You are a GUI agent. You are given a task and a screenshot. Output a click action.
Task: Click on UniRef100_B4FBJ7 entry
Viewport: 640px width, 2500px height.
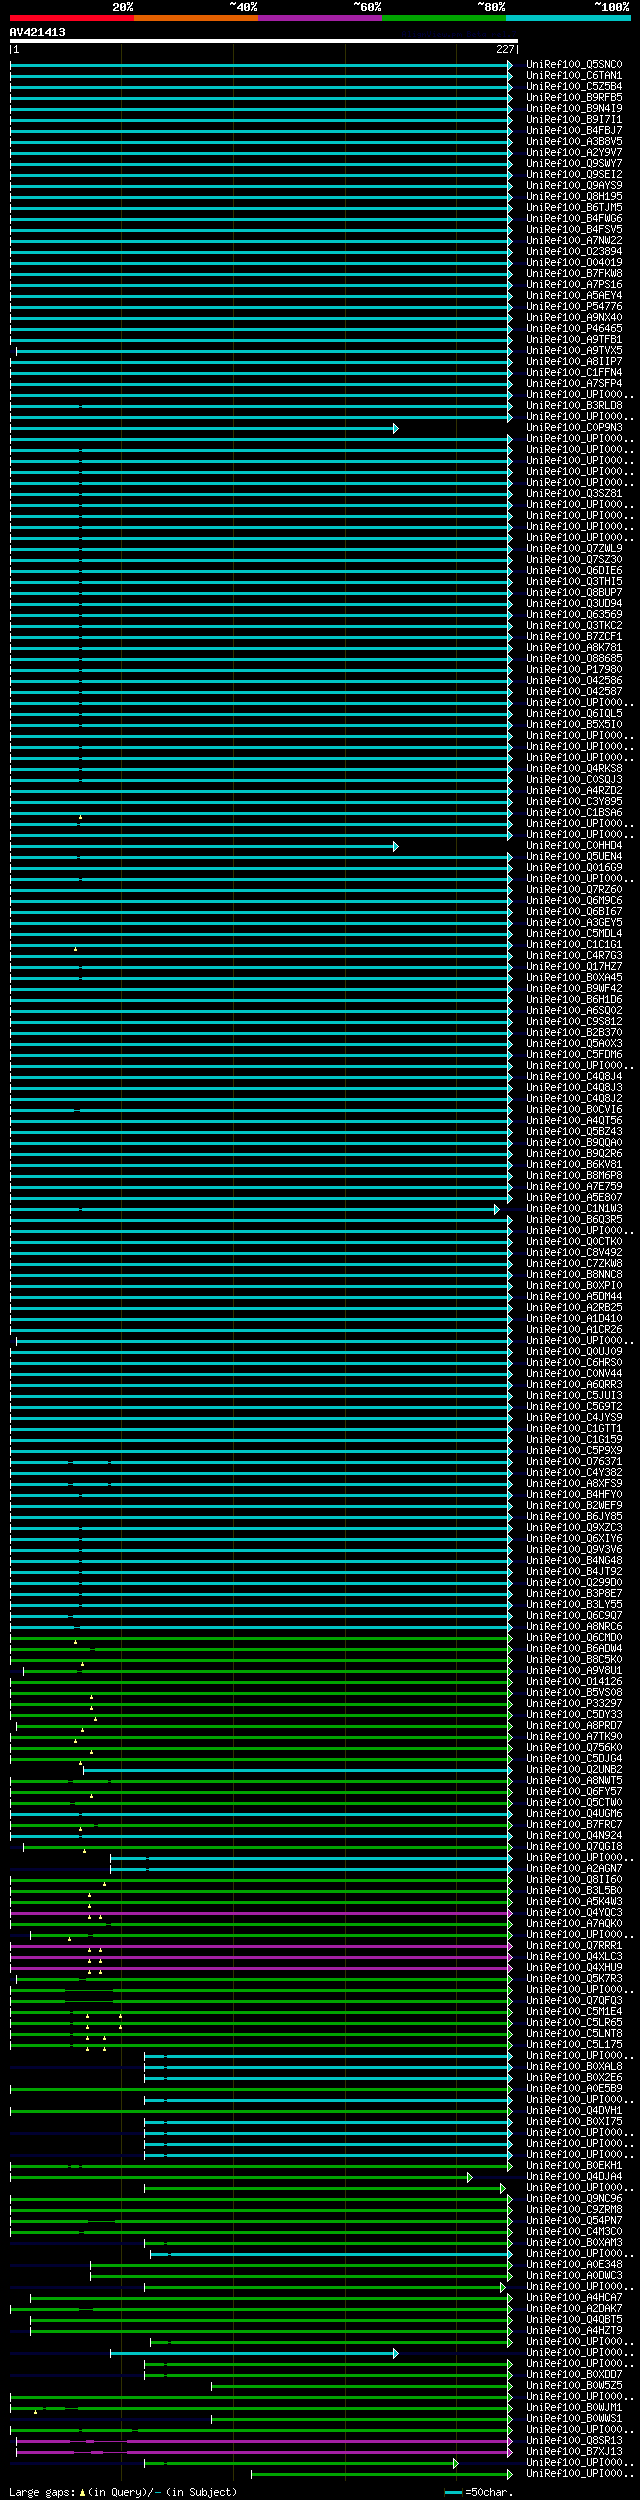coord(574,131)
